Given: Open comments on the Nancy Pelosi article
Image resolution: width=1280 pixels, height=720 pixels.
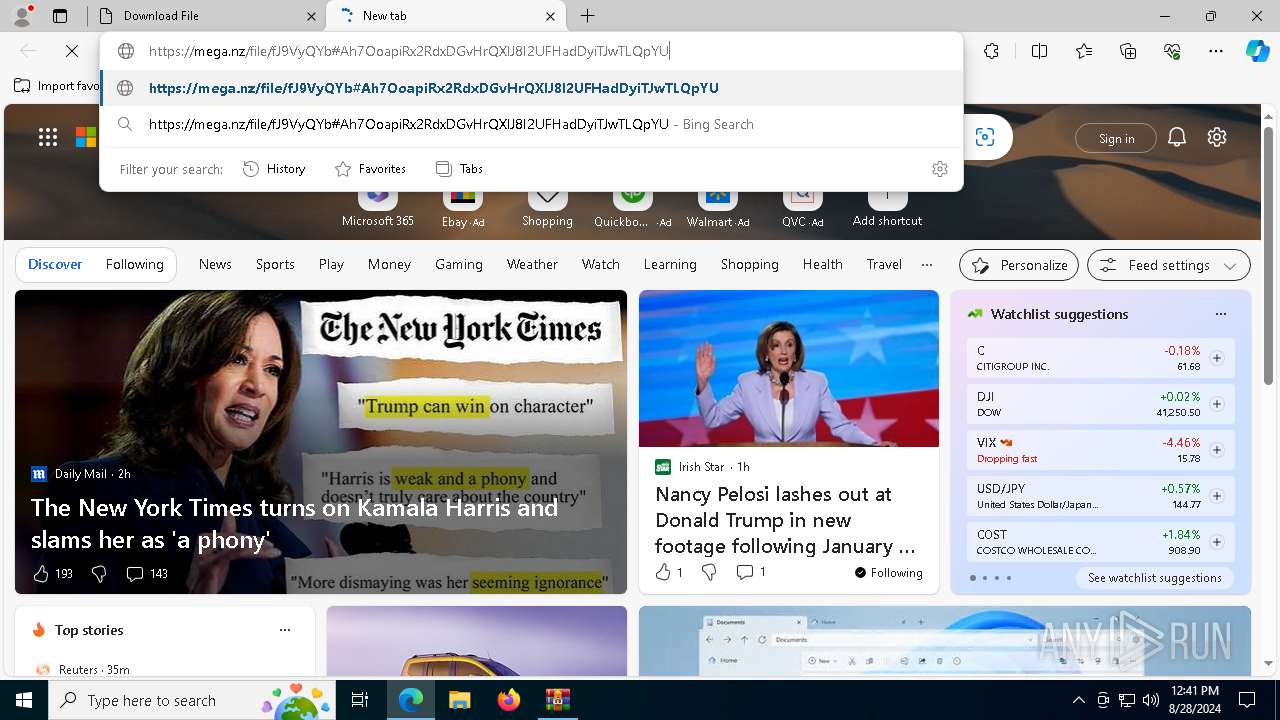Looking at the screenshot, I should 750,572.
